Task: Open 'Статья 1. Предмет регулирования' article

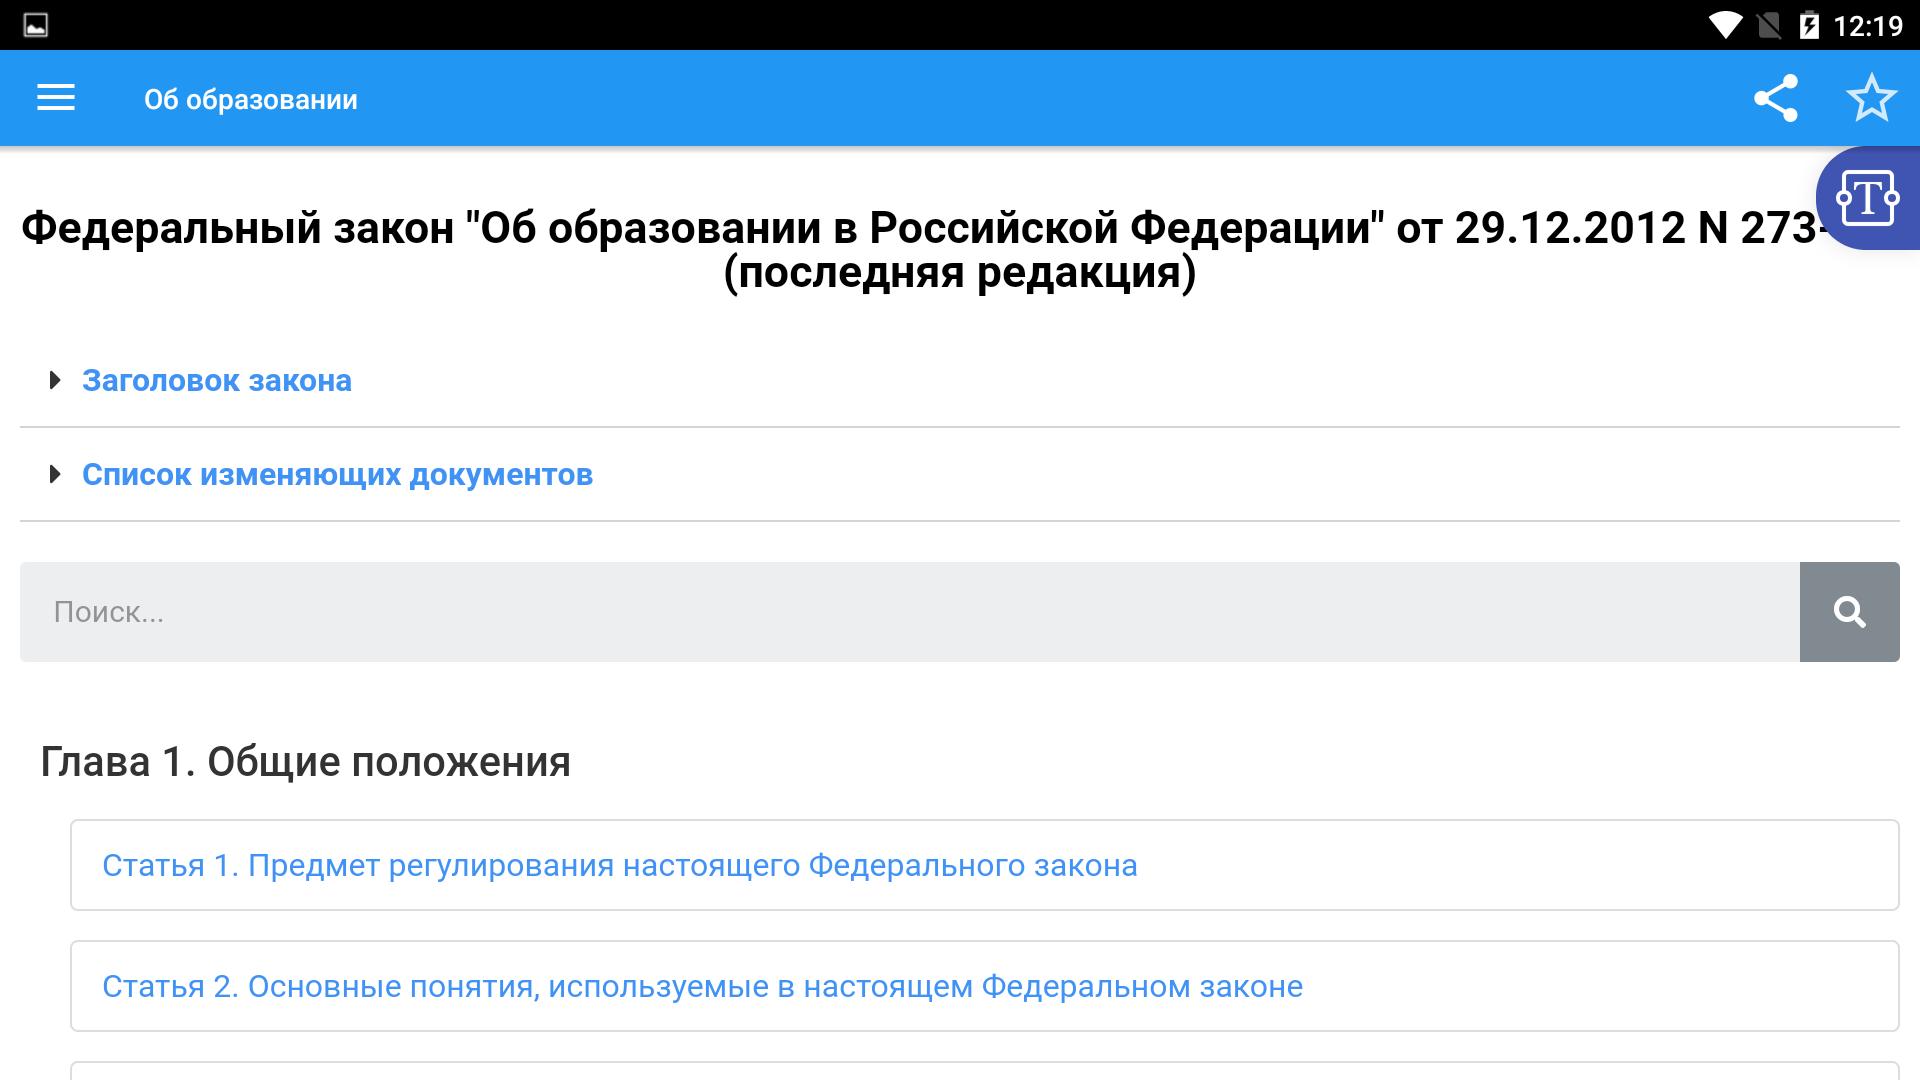Action: tap(620, 865)
